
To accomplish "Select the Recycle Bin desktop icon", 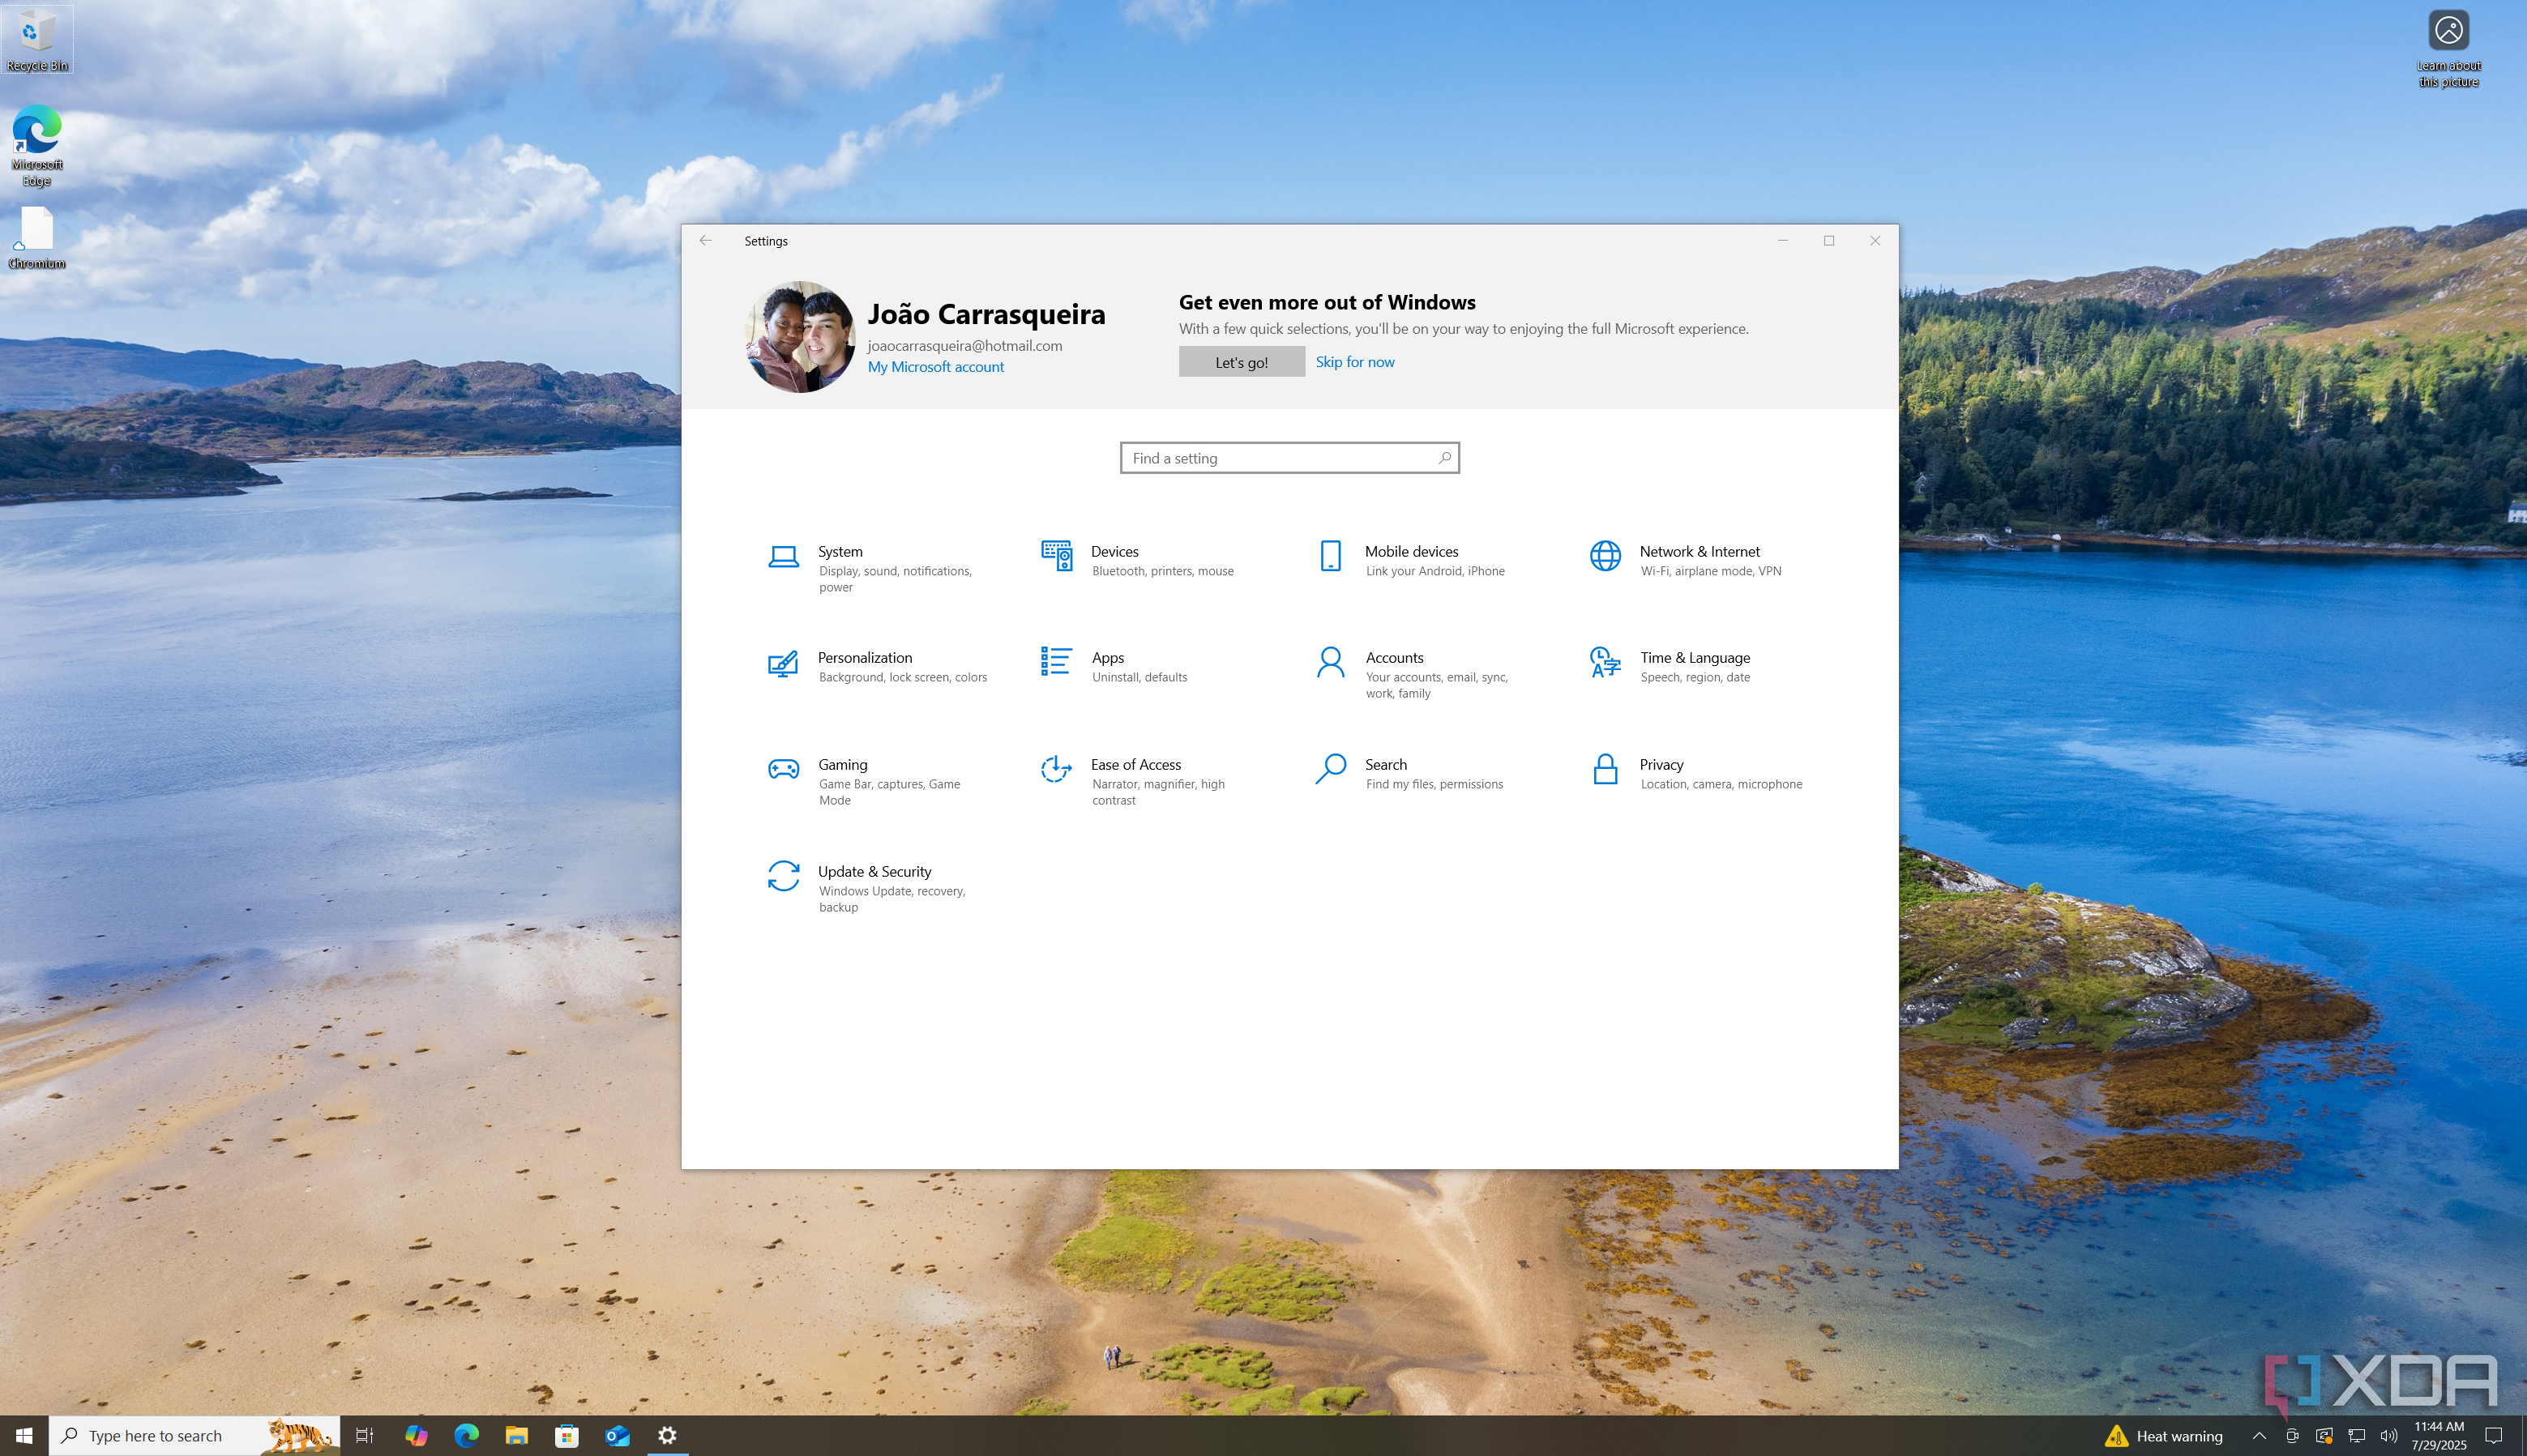I will (x=37, y=40).
